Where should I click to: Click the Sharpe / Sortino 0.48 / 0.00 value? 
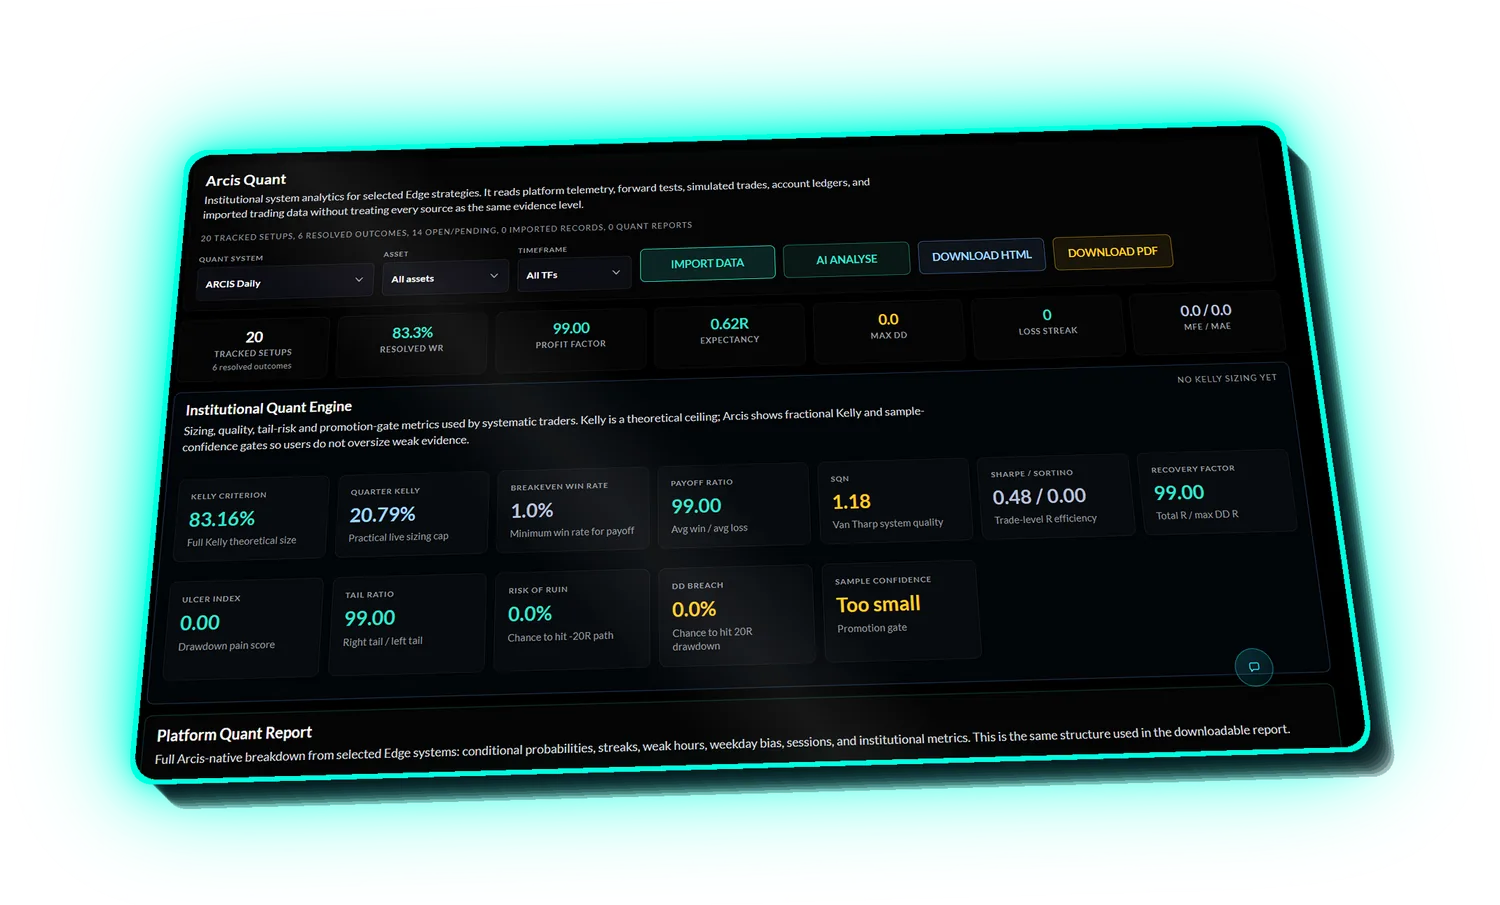point(1039,496)
